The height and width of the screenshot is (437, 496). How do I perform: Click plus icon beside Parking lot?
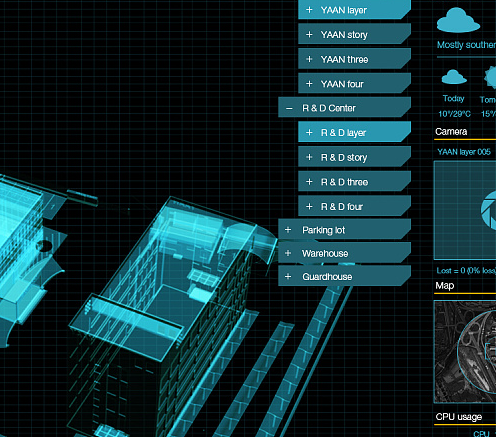[288, 230]
